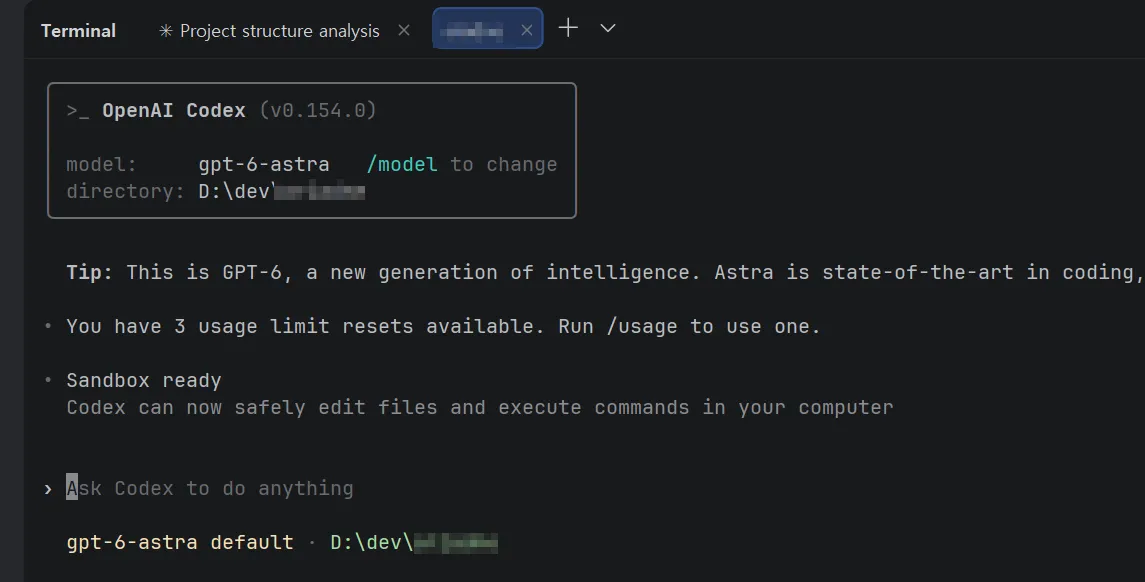Click the asterisk icon on Project structure tab
1145x582 pixels.
166,31
